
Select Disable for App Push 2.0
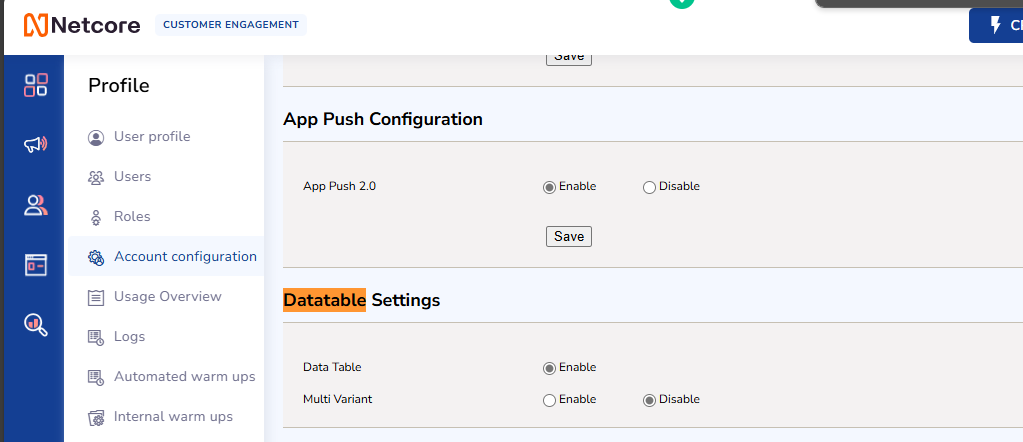[649, 187]
